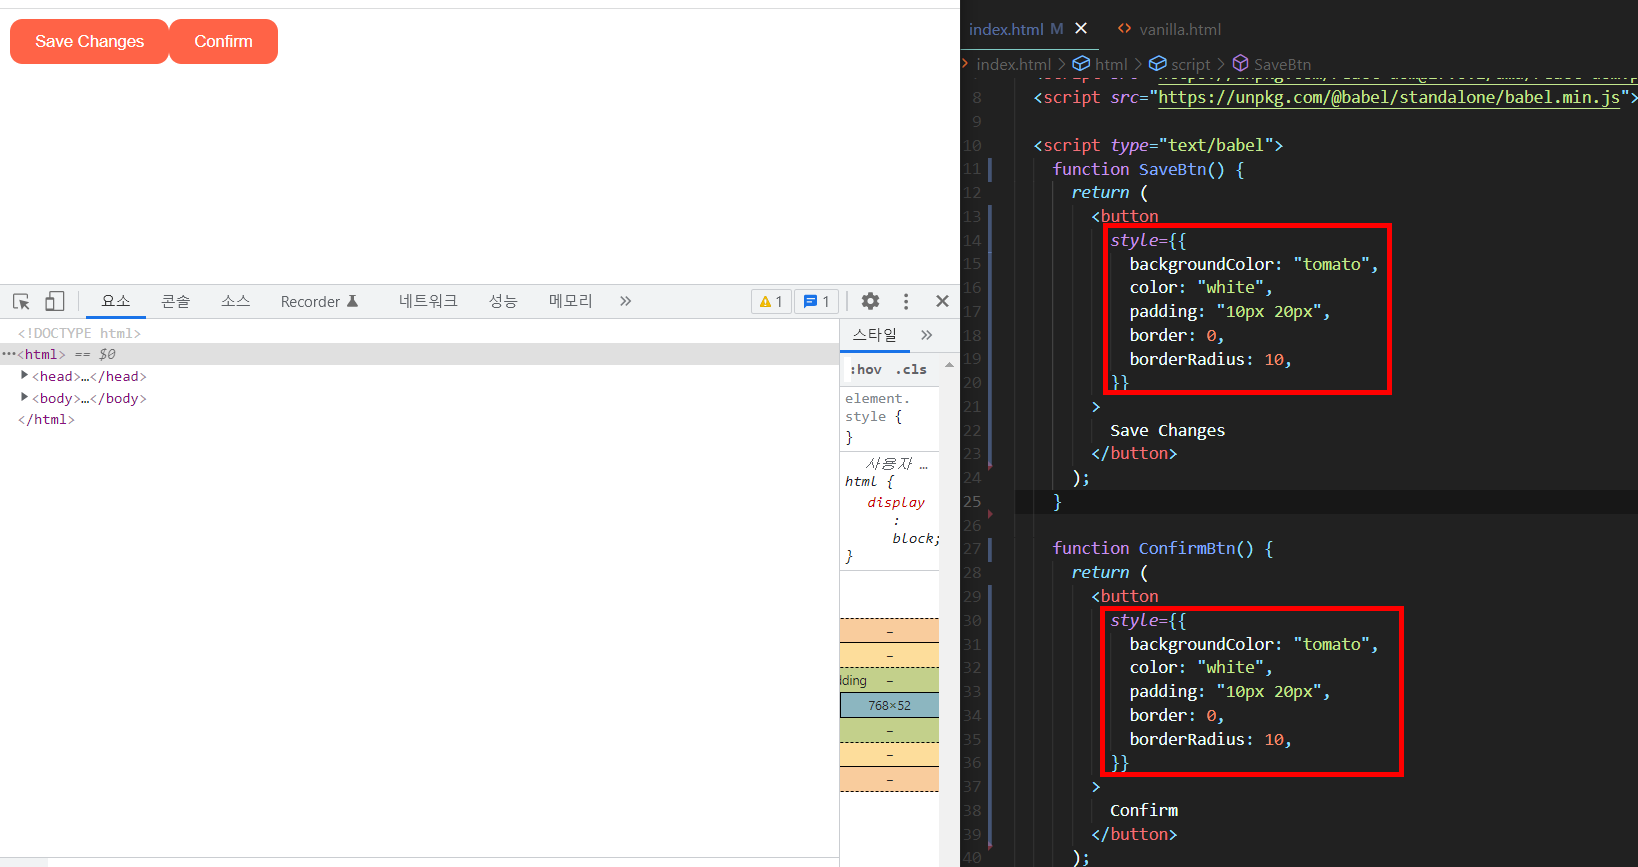Click the element.style rule block
This screenshot has width=1638, height=867.
click(889, 418)
